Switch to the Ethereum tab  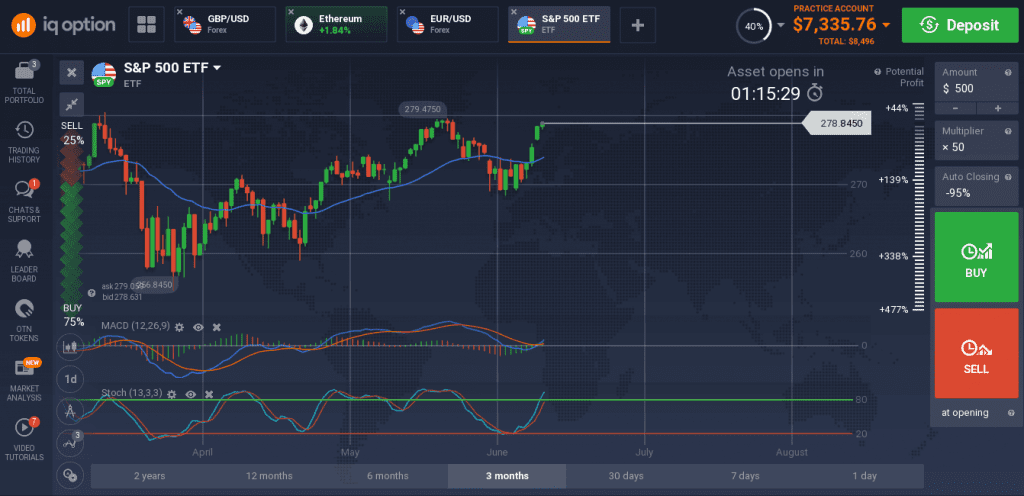(x=336, y=25)
